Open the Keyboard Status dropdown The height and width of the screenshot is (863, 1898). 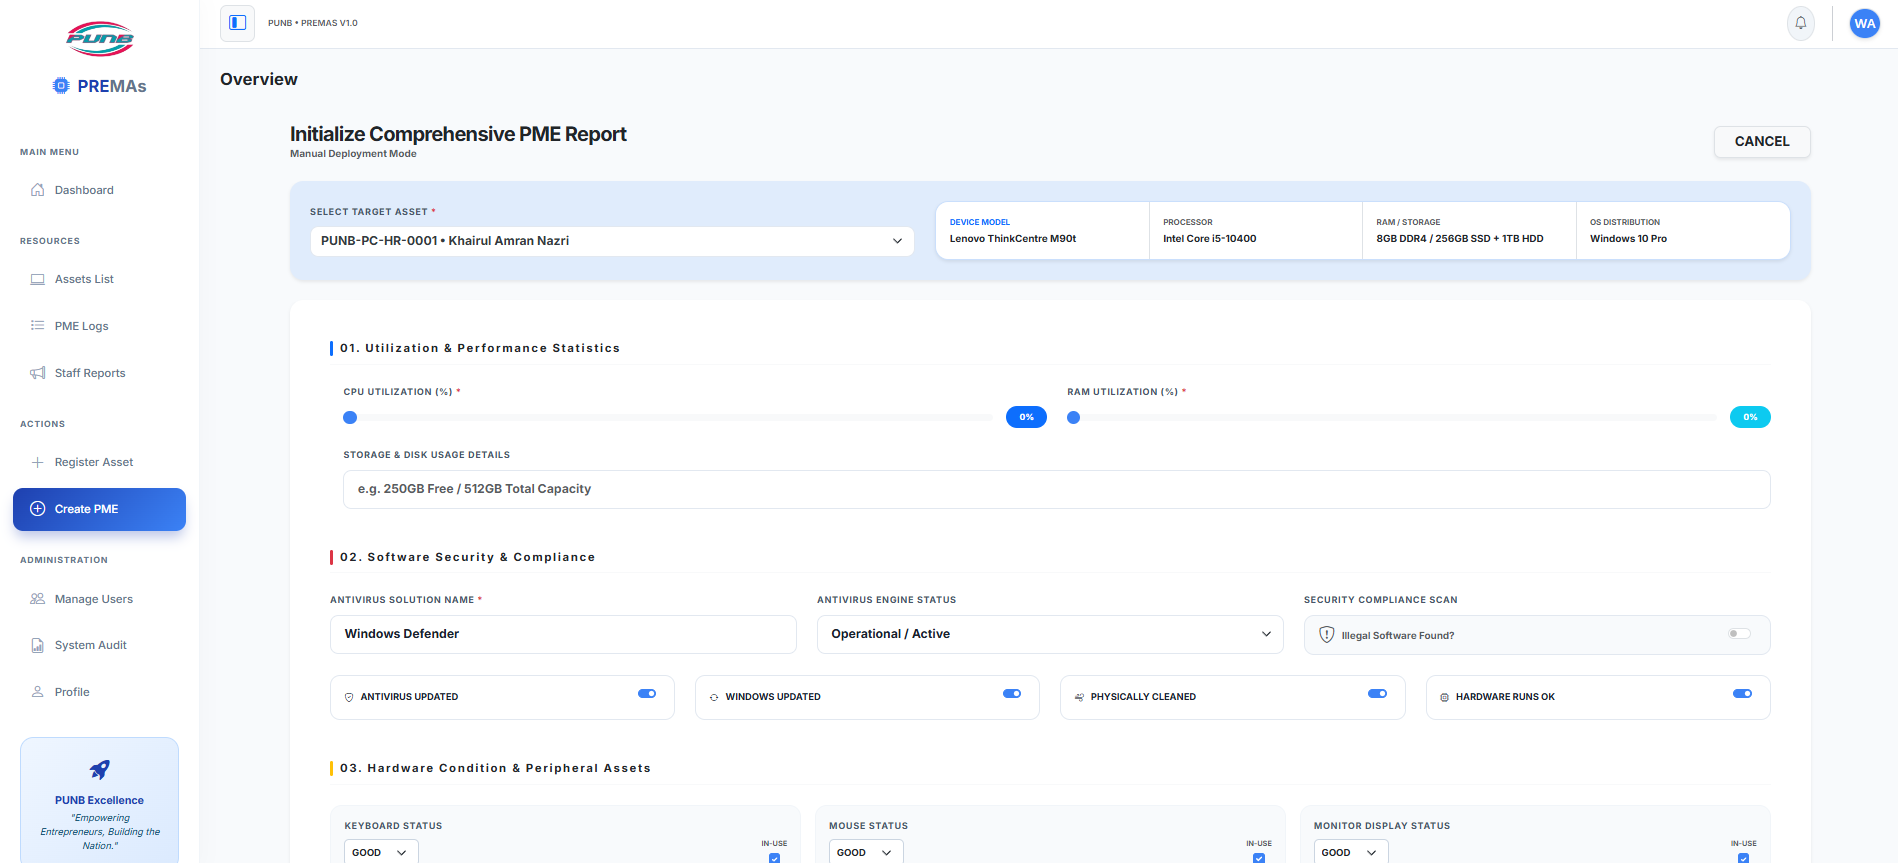pos(381,852)
